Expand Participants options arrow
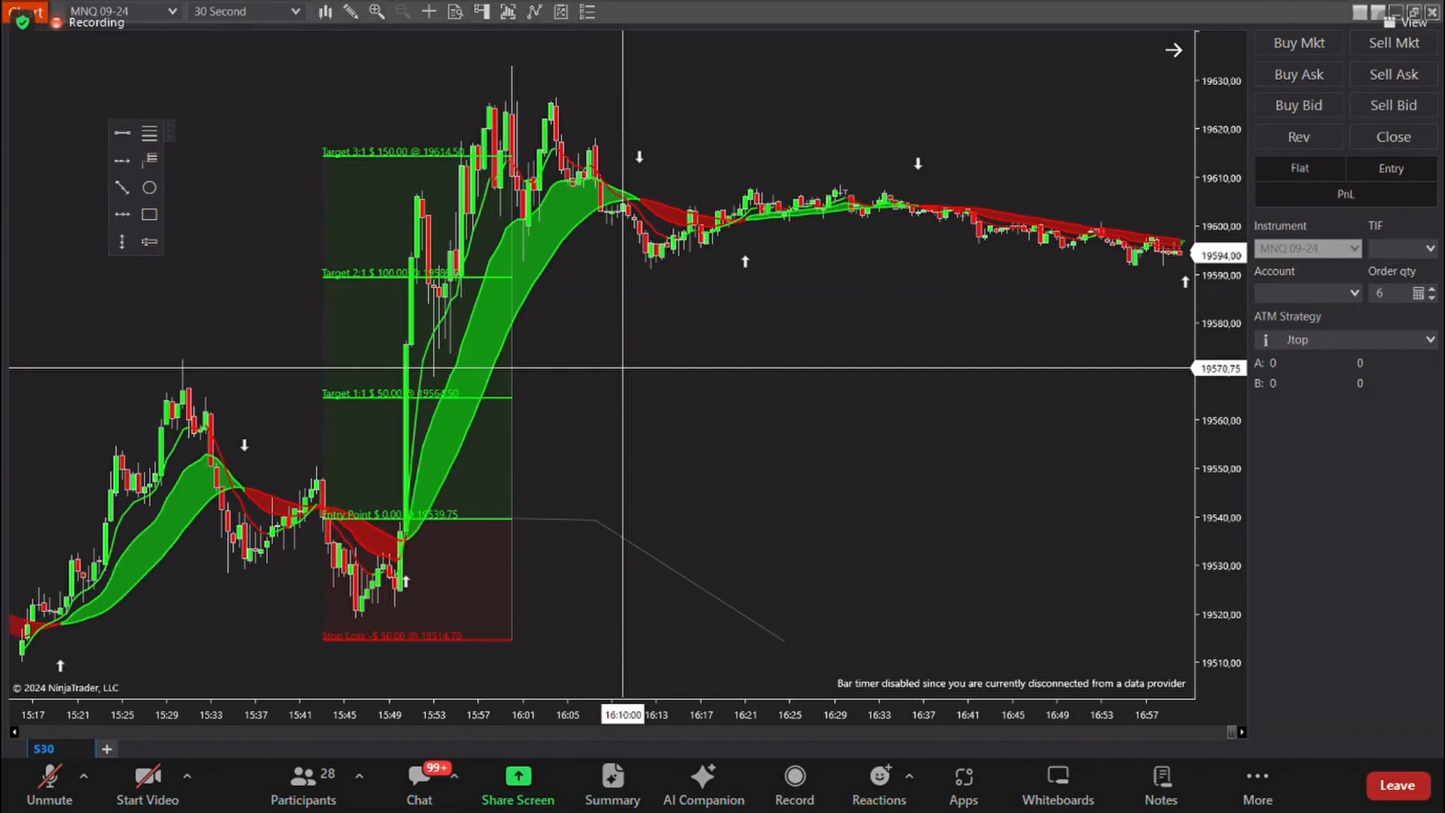 (x=359, y=776)
